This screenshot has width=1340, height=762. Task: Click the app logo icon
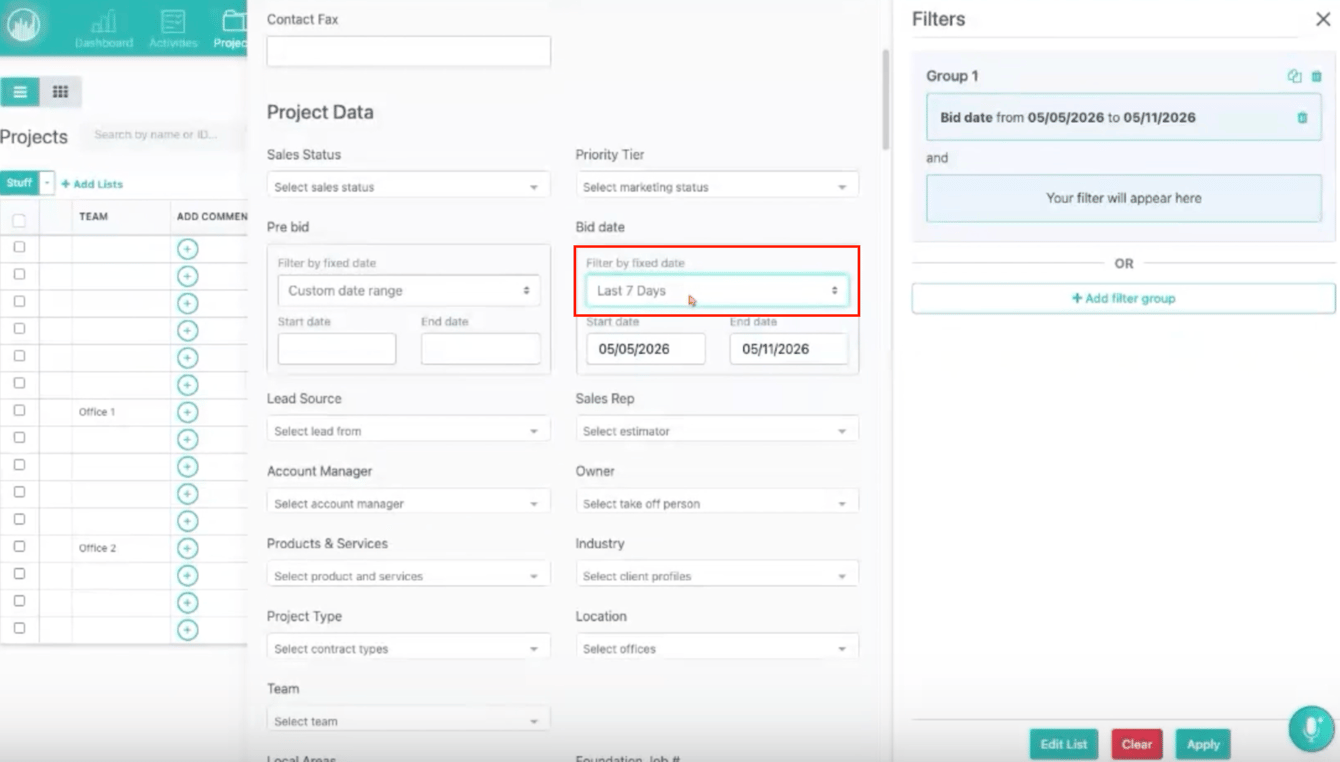coord(24,24)
